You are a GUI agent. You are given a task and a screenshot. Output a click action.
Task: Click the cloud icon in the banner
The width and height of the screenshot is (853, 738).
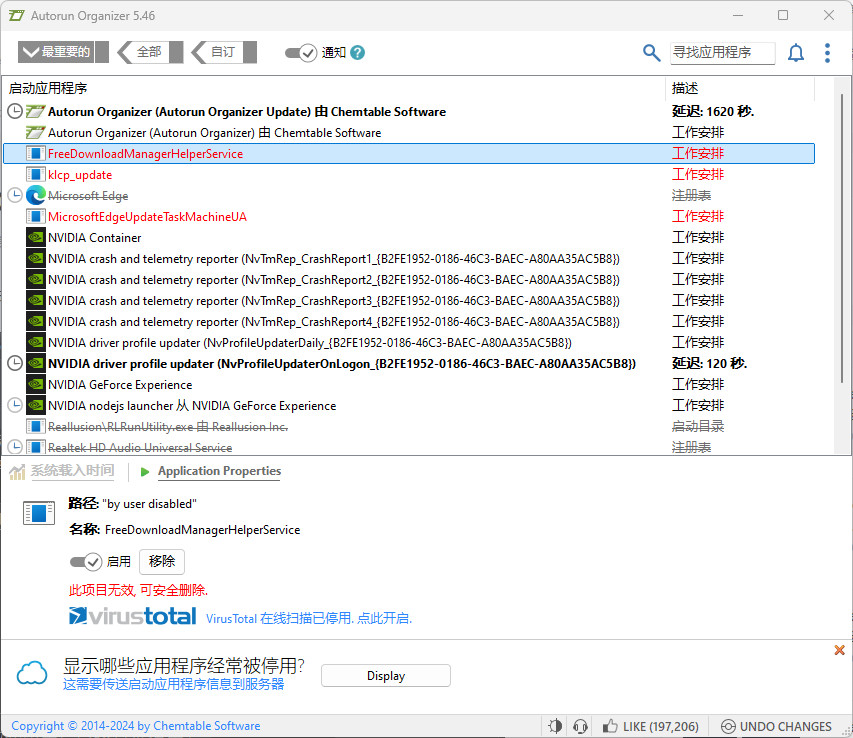[32, 673]
